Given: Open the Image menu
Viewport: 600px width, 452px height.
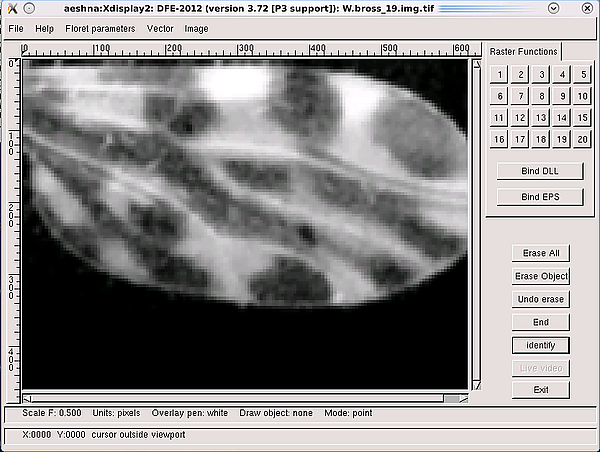Looking at the screenshot, I should pos(196,29).
